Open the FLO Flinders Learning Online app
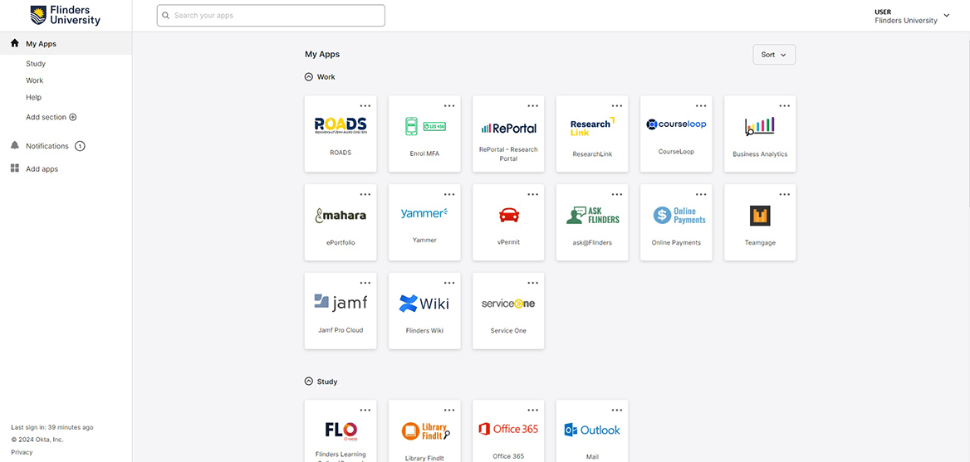Viewport: 970px width, 462px height. coord(340,431)
